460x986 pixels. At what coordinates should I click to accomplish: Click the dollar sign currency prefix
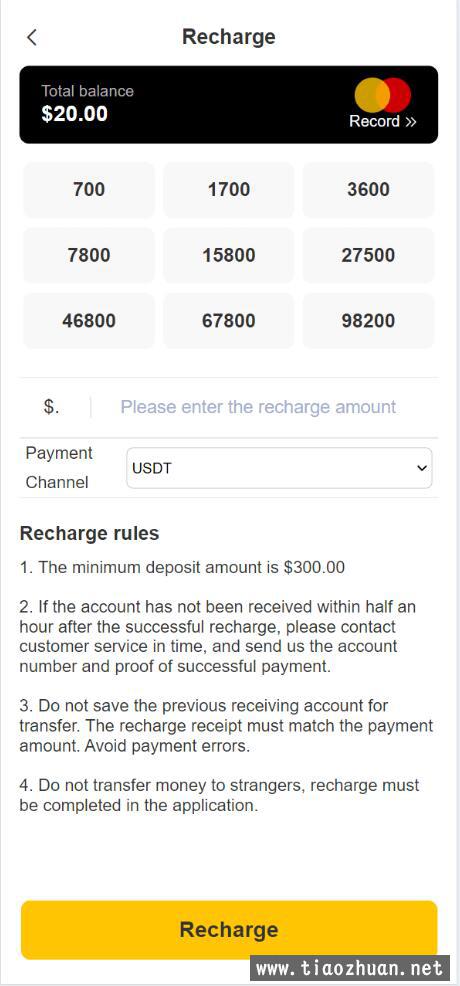[x=52, y=407]
